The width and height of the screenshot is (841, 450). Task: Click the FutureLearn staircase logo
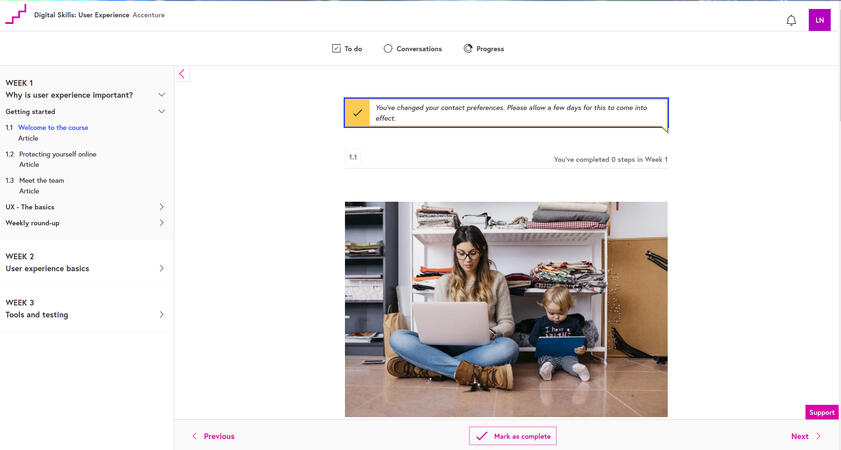16,15
